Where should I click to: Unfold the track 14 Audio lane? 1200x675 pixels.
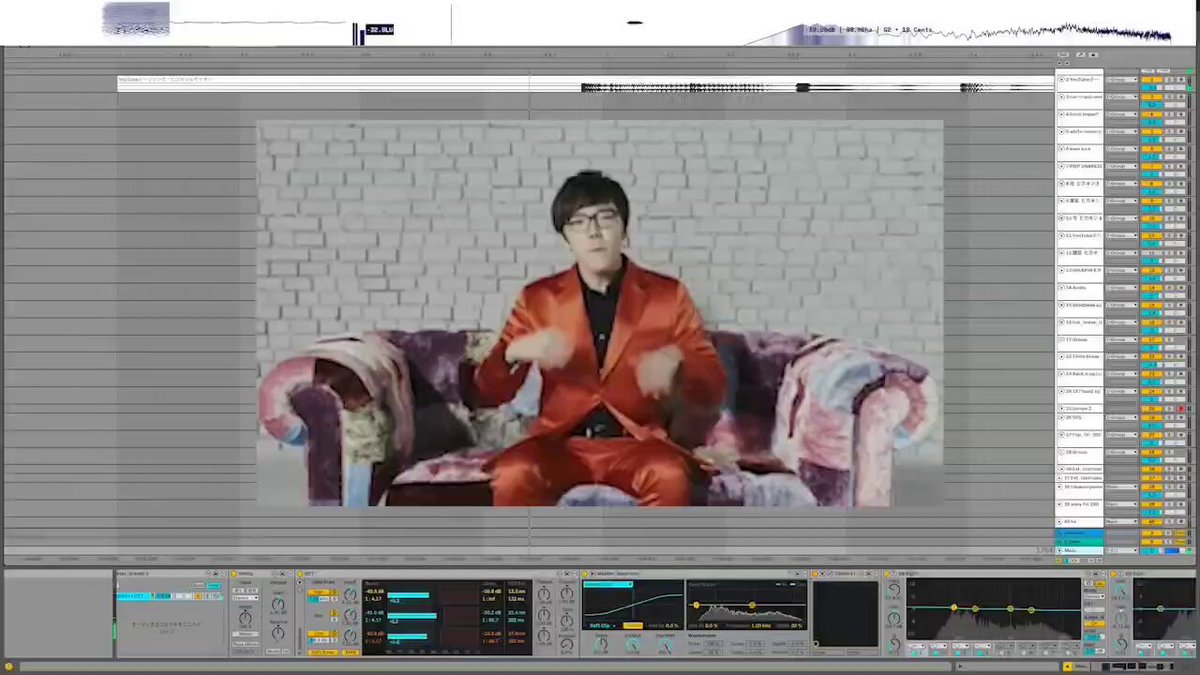tap(1062, 288)
